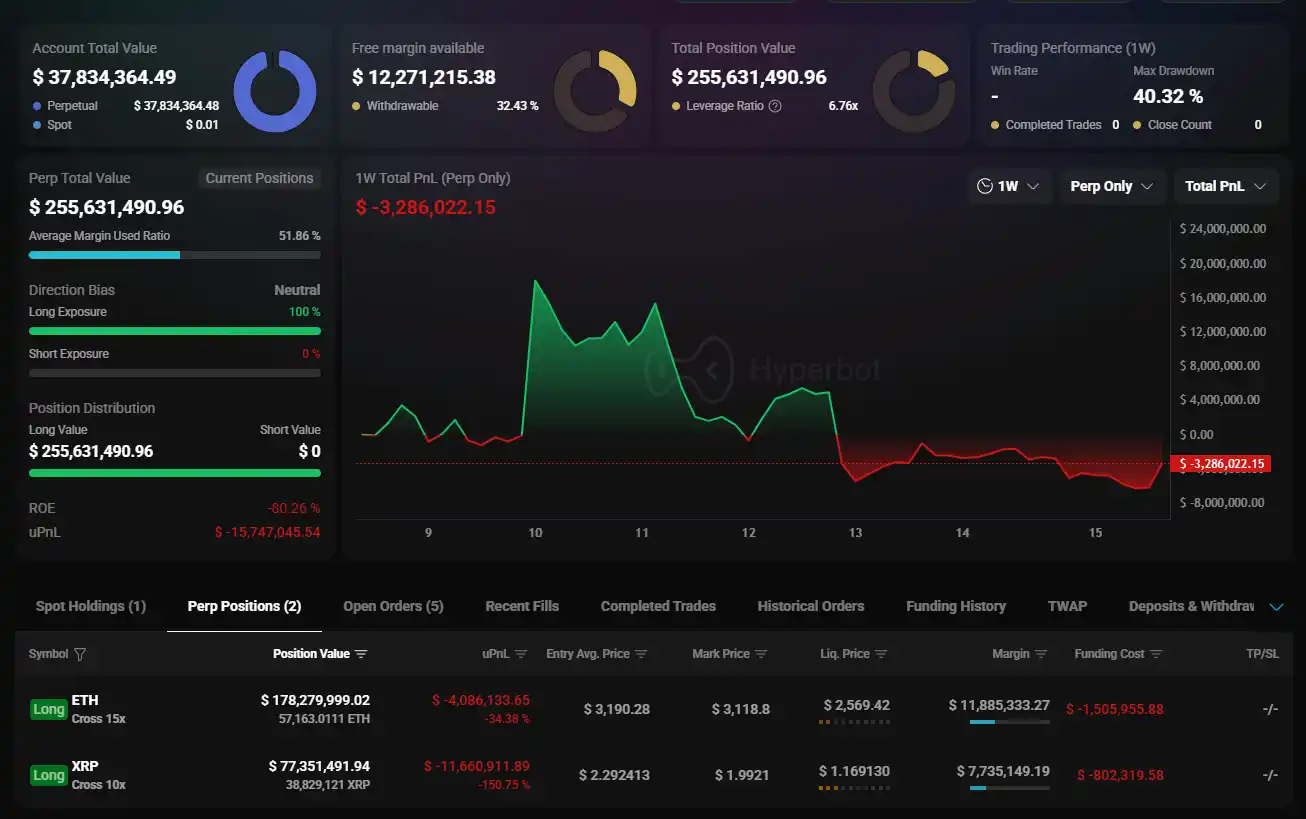
Task: Sort by Margin column icon
Action: click(x=1041, y=654)
